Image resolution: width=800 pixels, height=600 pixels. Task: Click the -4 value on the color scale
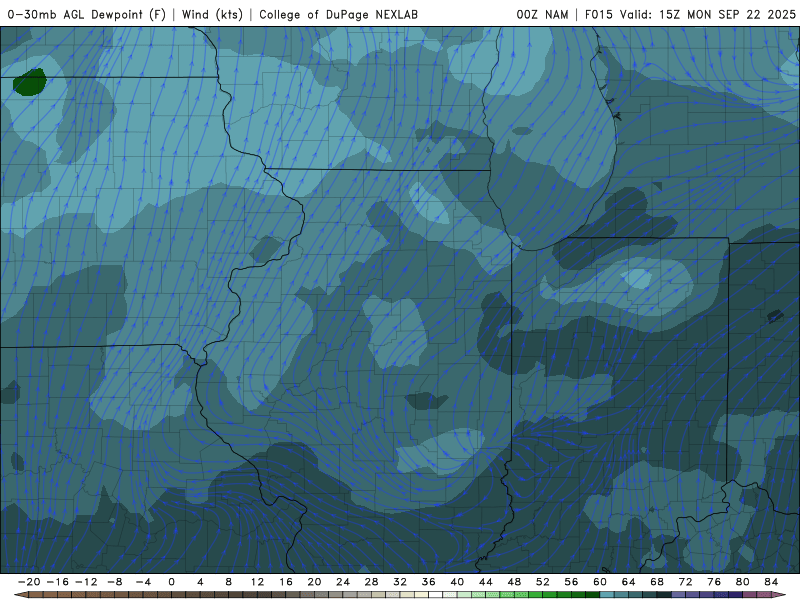coord(143,582)
